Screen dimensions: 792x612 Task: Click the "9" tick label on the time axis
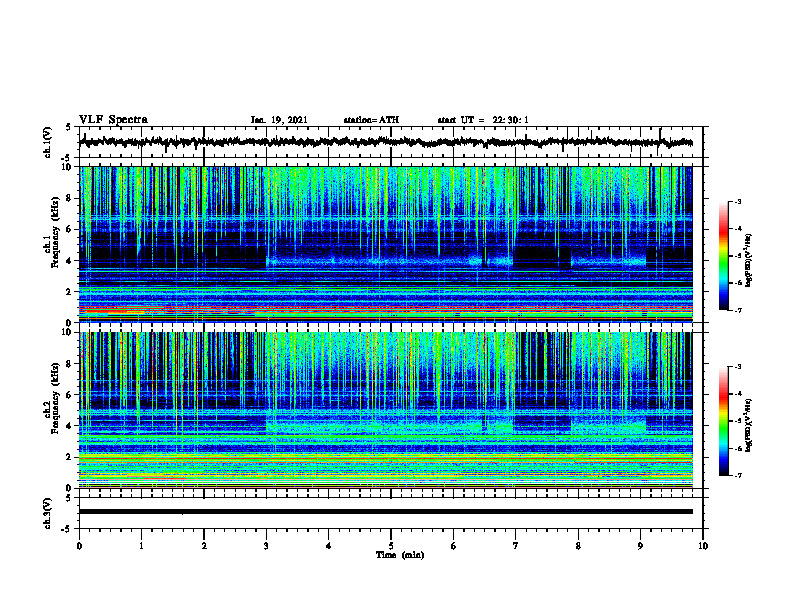click(x=640, y=546)
